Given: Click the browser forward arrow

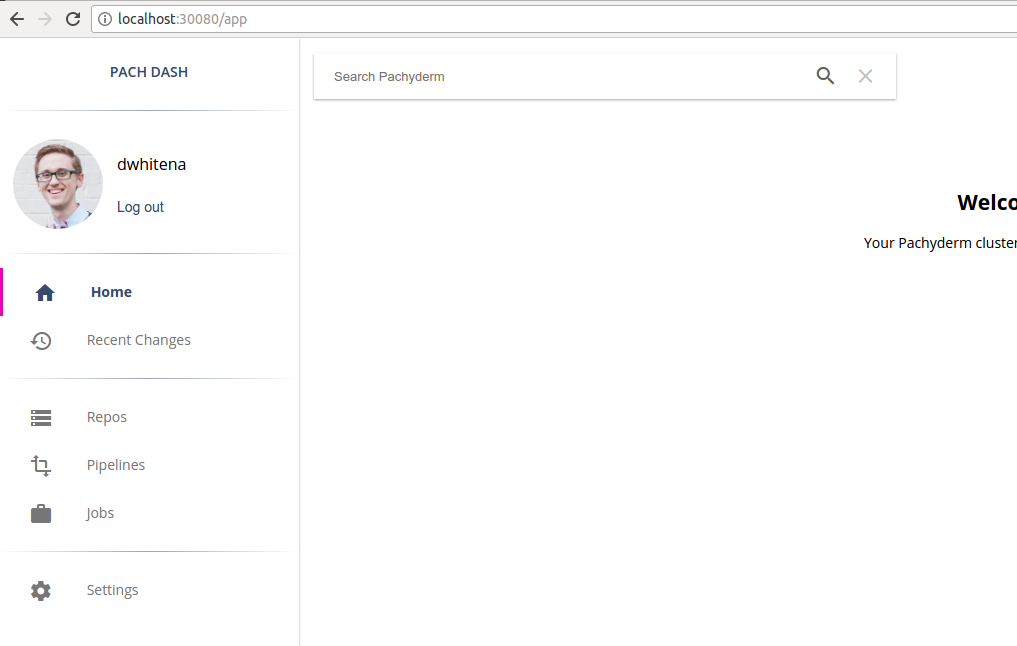Looking at the screenshot, I should 45,19.
